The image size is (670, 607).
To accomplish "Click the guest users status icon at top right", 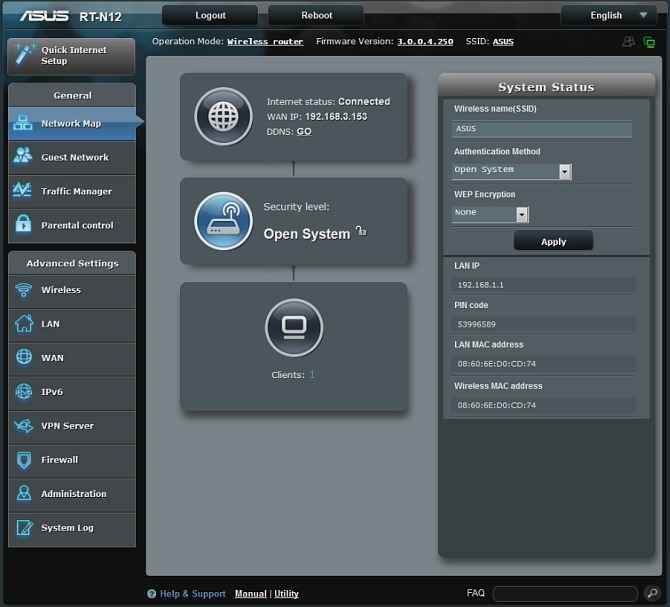I will click(628, 41).
